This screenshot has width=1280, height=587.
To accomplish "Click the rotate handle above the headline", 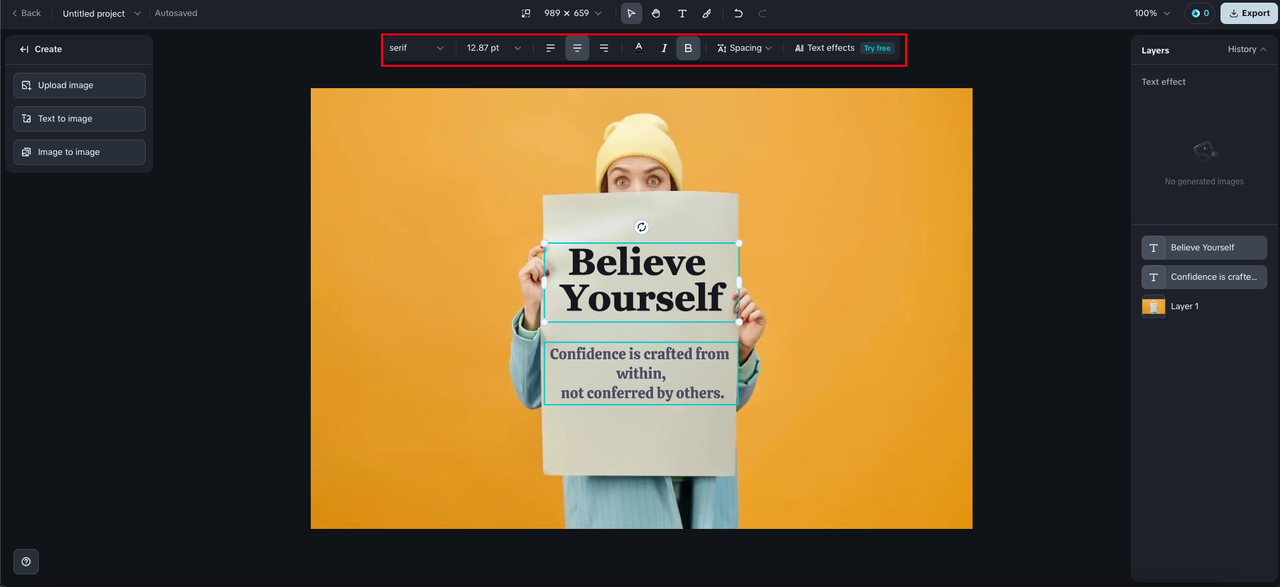I will tap(642, 227).
